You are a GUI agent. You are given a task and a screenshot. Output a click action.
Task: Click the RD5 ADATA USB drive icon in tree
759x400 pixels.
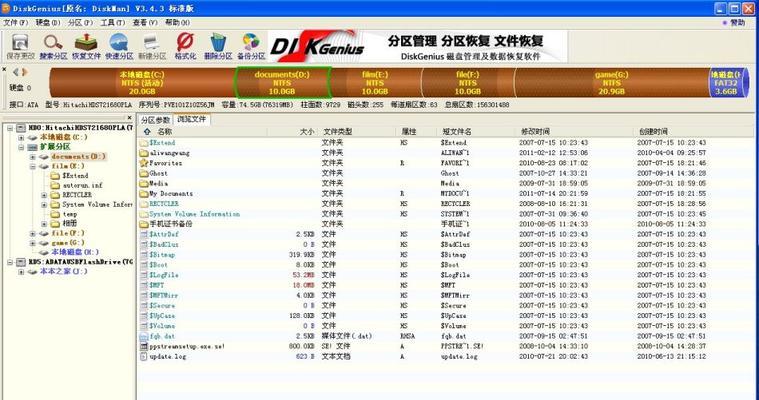tap(21, 262)
